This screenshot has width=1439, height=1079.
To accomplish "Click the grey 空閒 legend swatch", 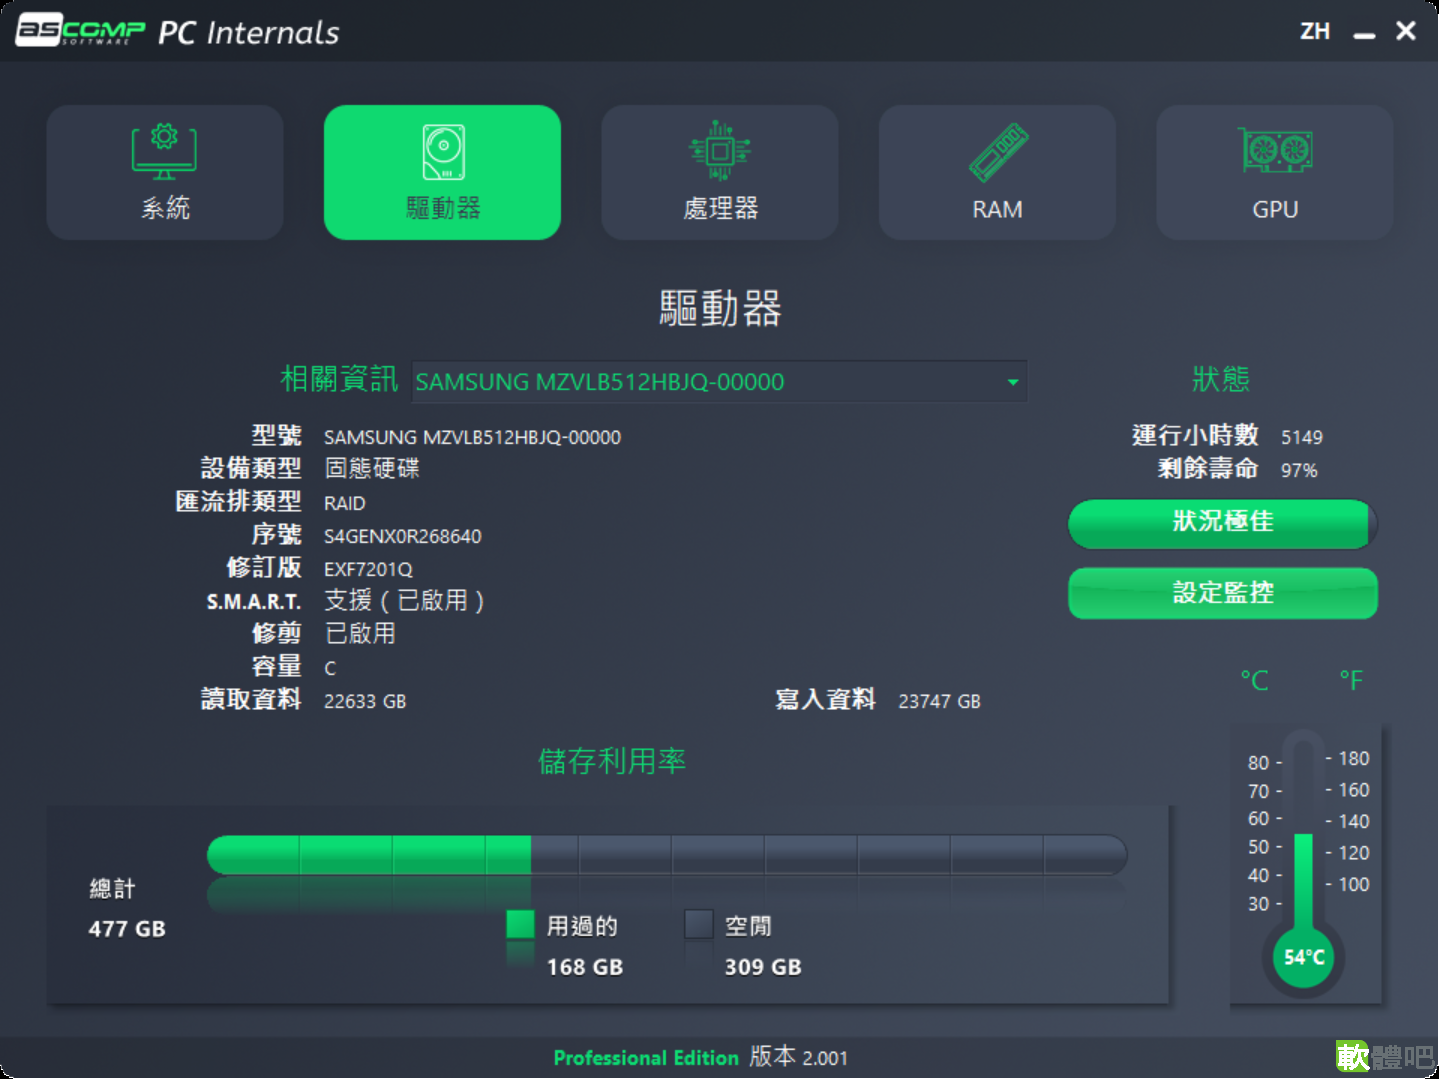I will click(x=698, y=924).
